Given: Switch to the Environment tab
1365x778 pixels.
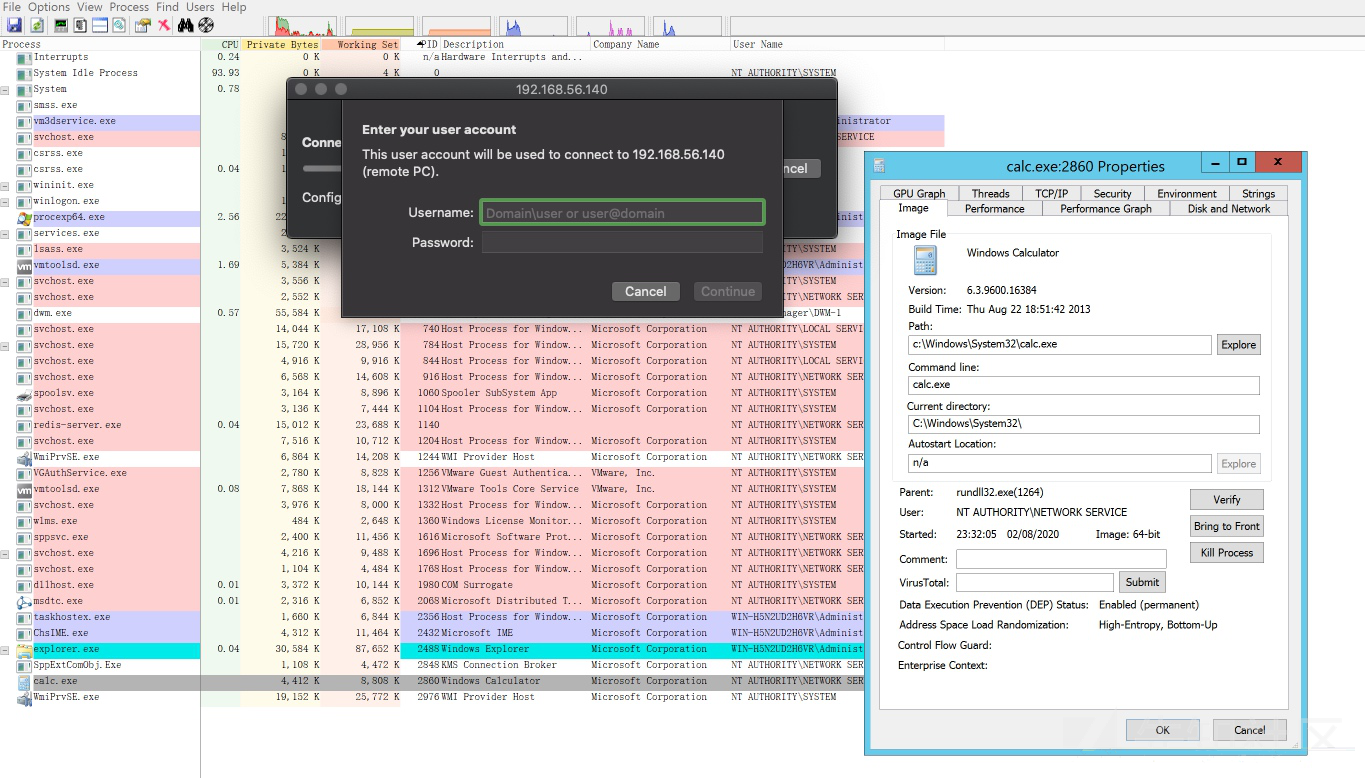Looking at the screenshot, I should click(x=1187, y=193).
